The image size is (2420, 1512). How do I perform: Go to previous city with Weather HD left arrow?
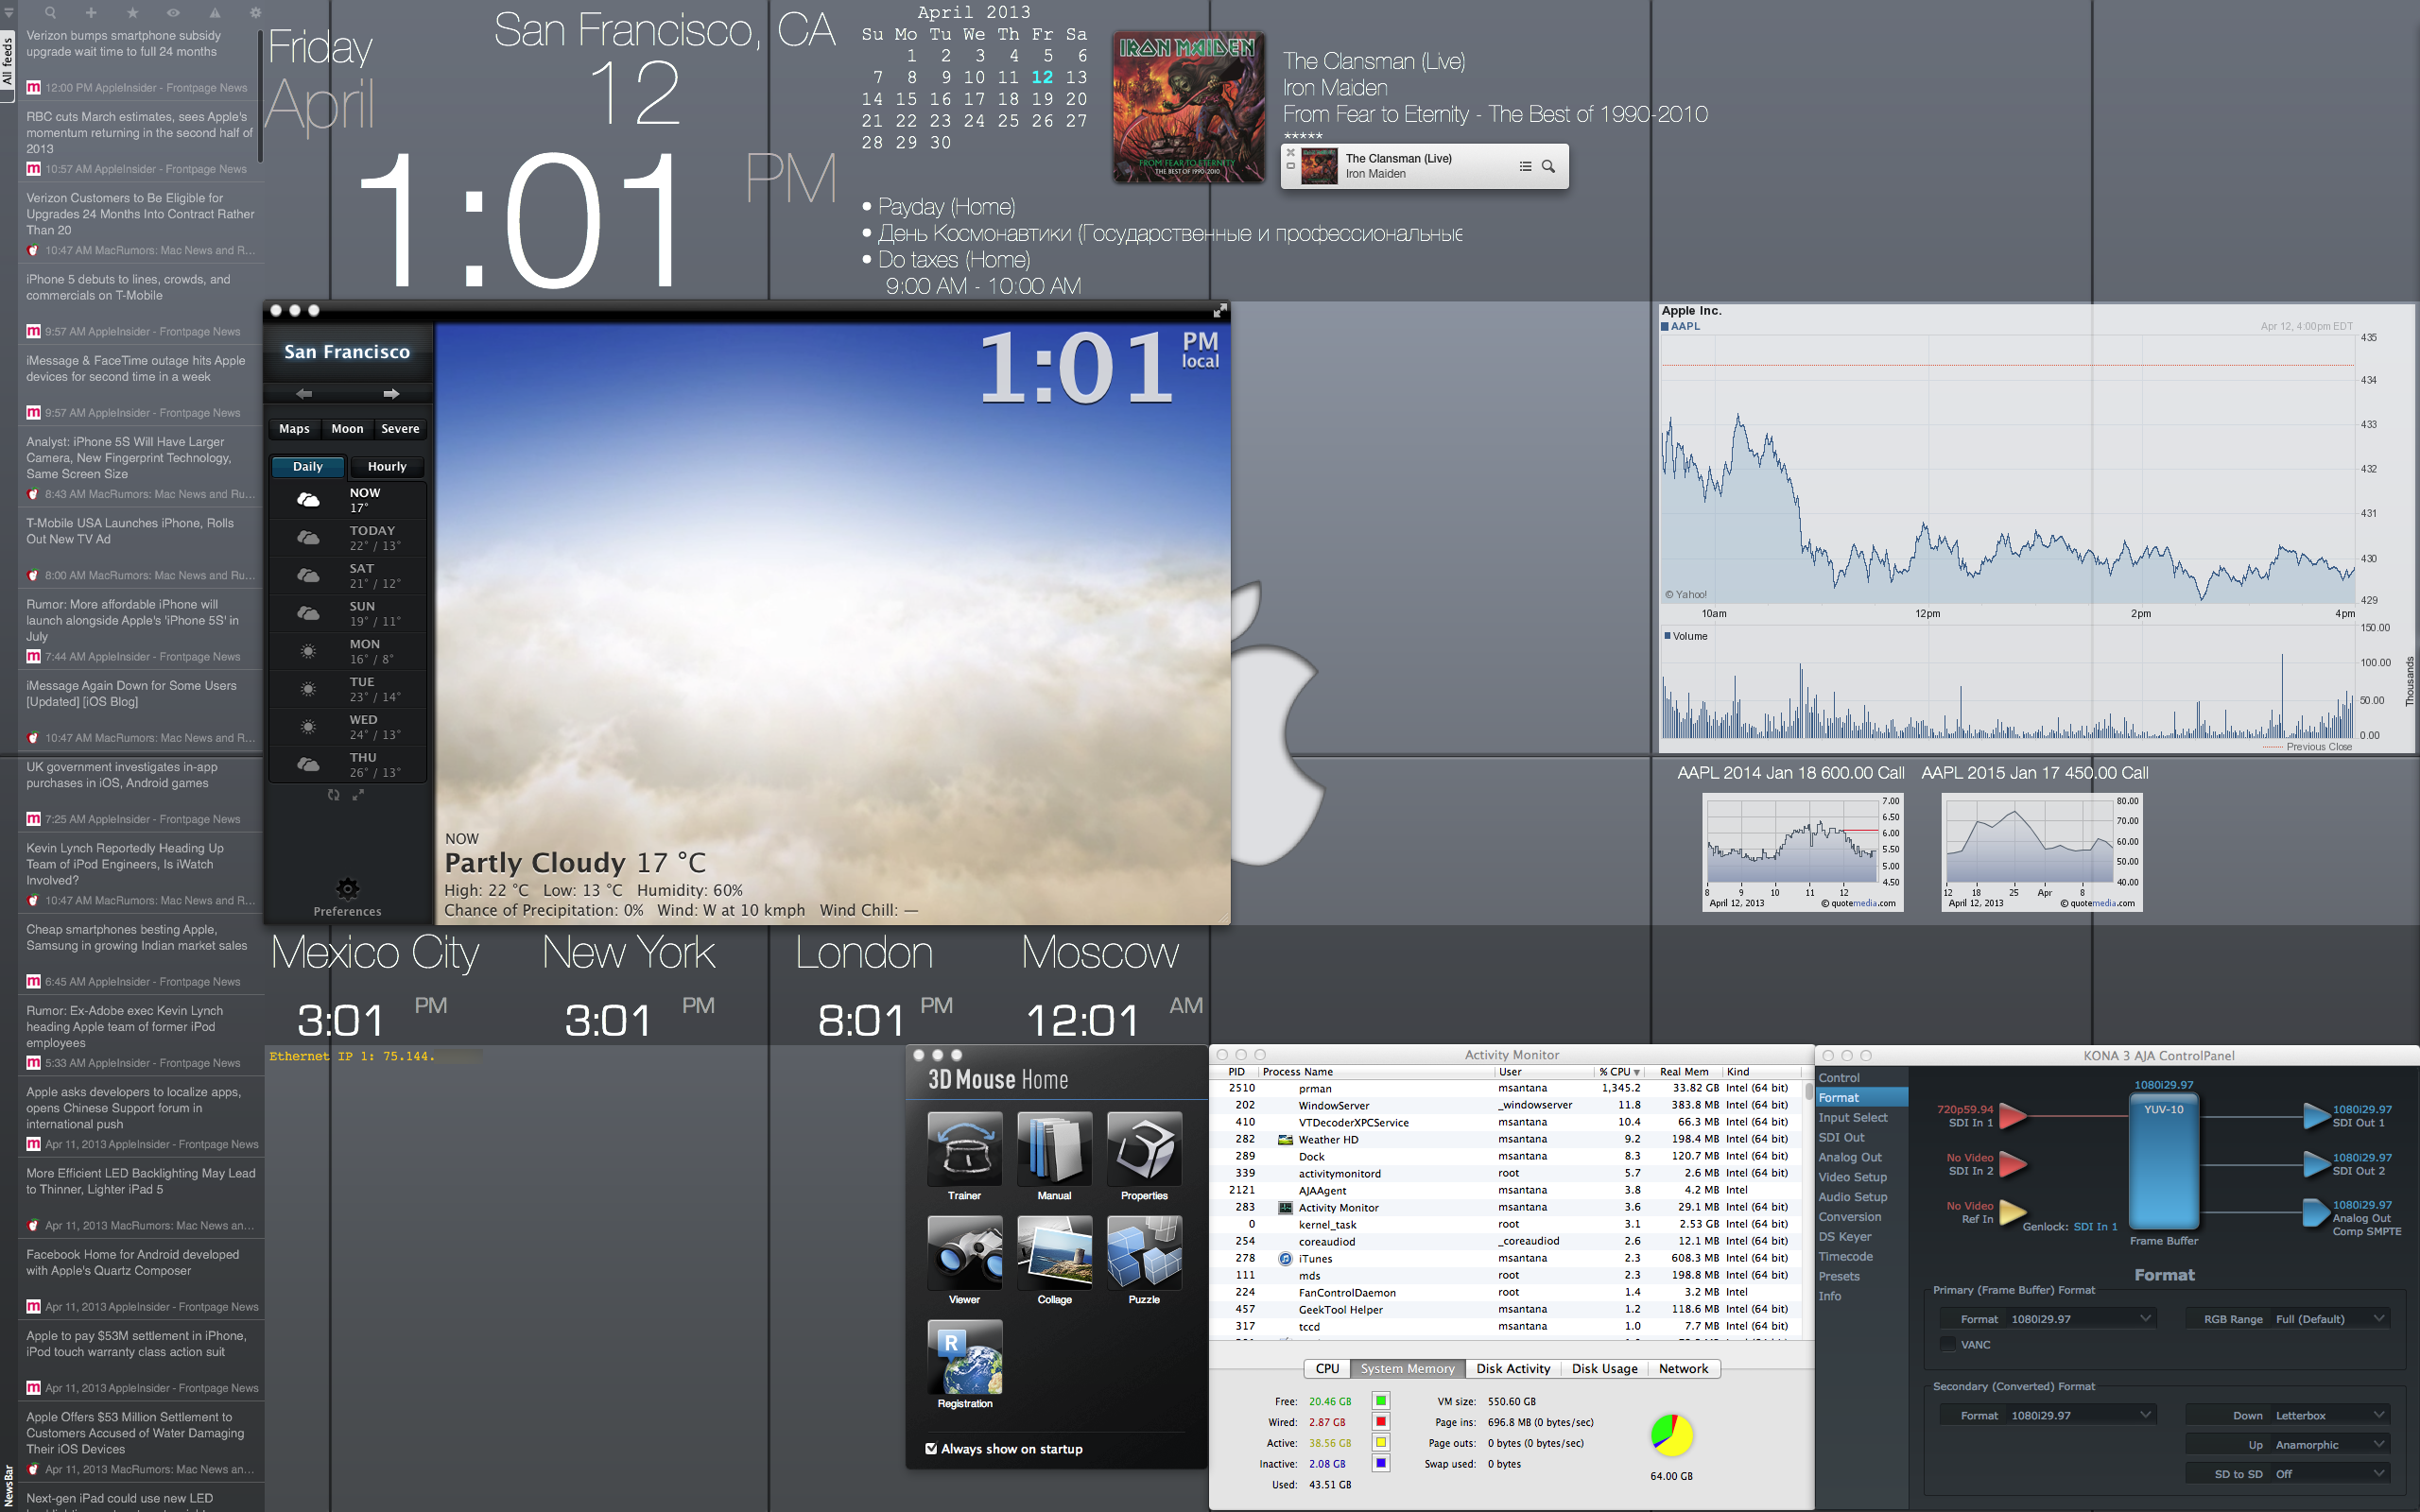[304, 394]
